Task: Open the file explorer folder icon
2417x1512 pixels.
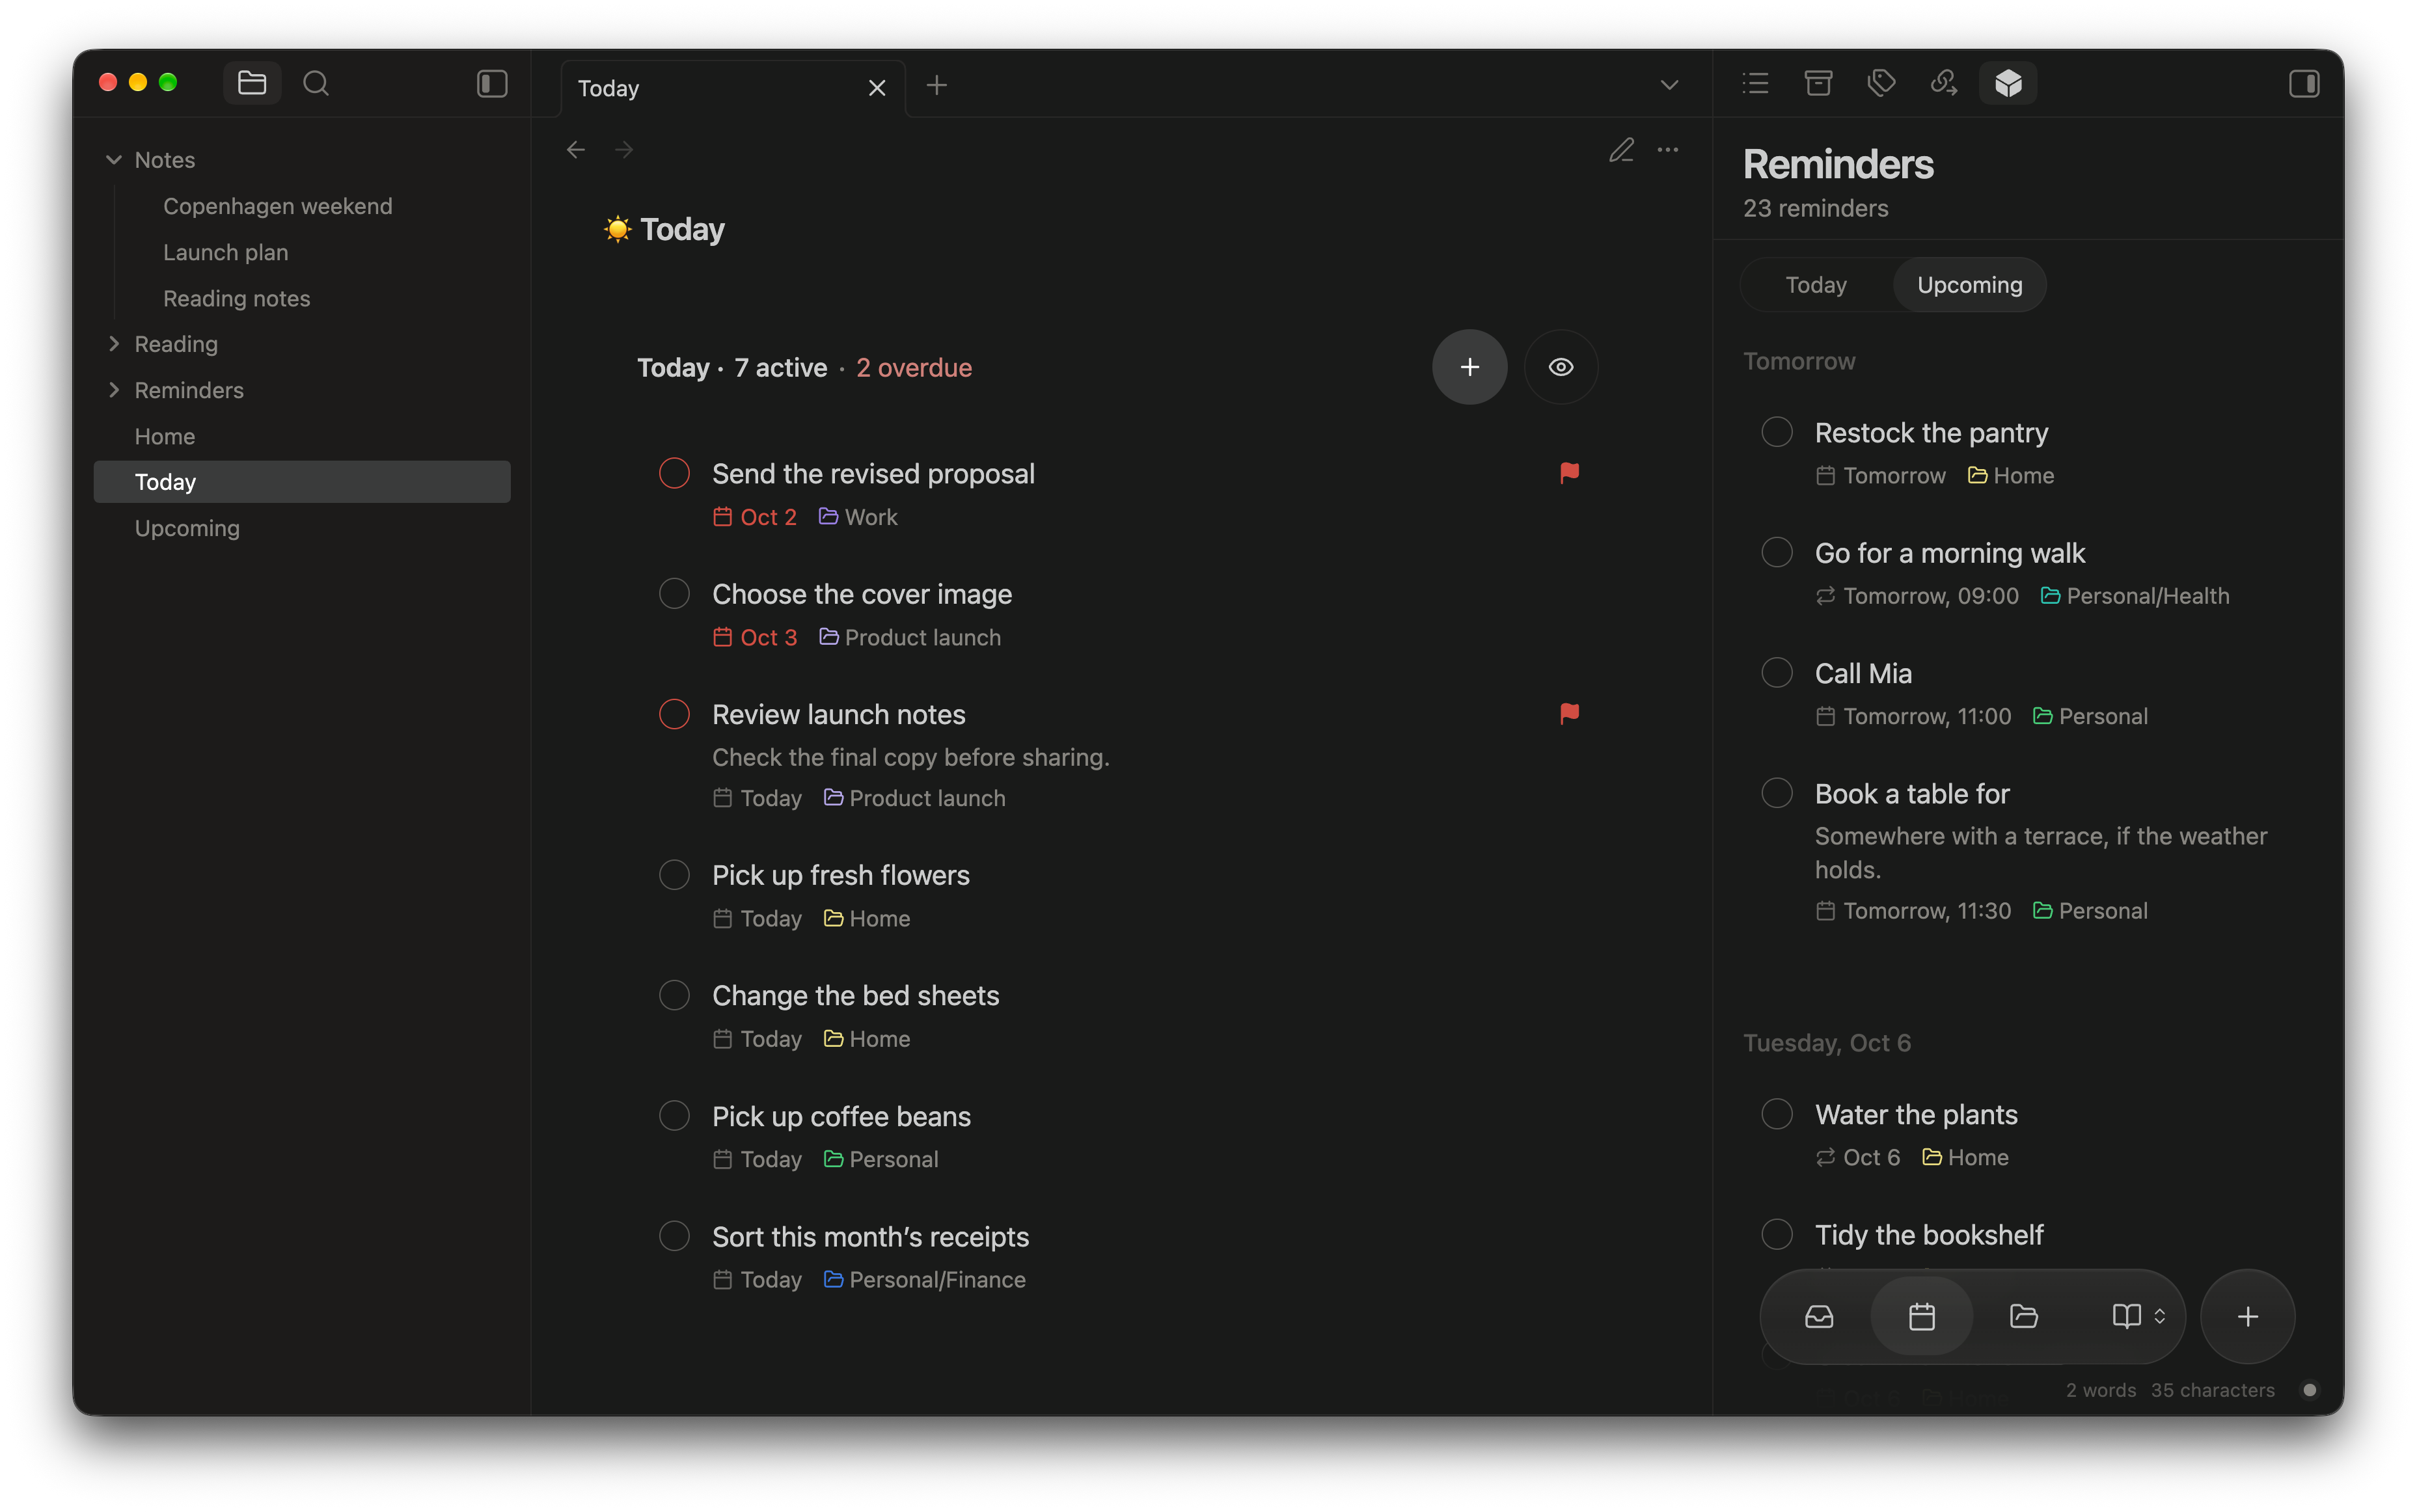Action: coord(252,84)
